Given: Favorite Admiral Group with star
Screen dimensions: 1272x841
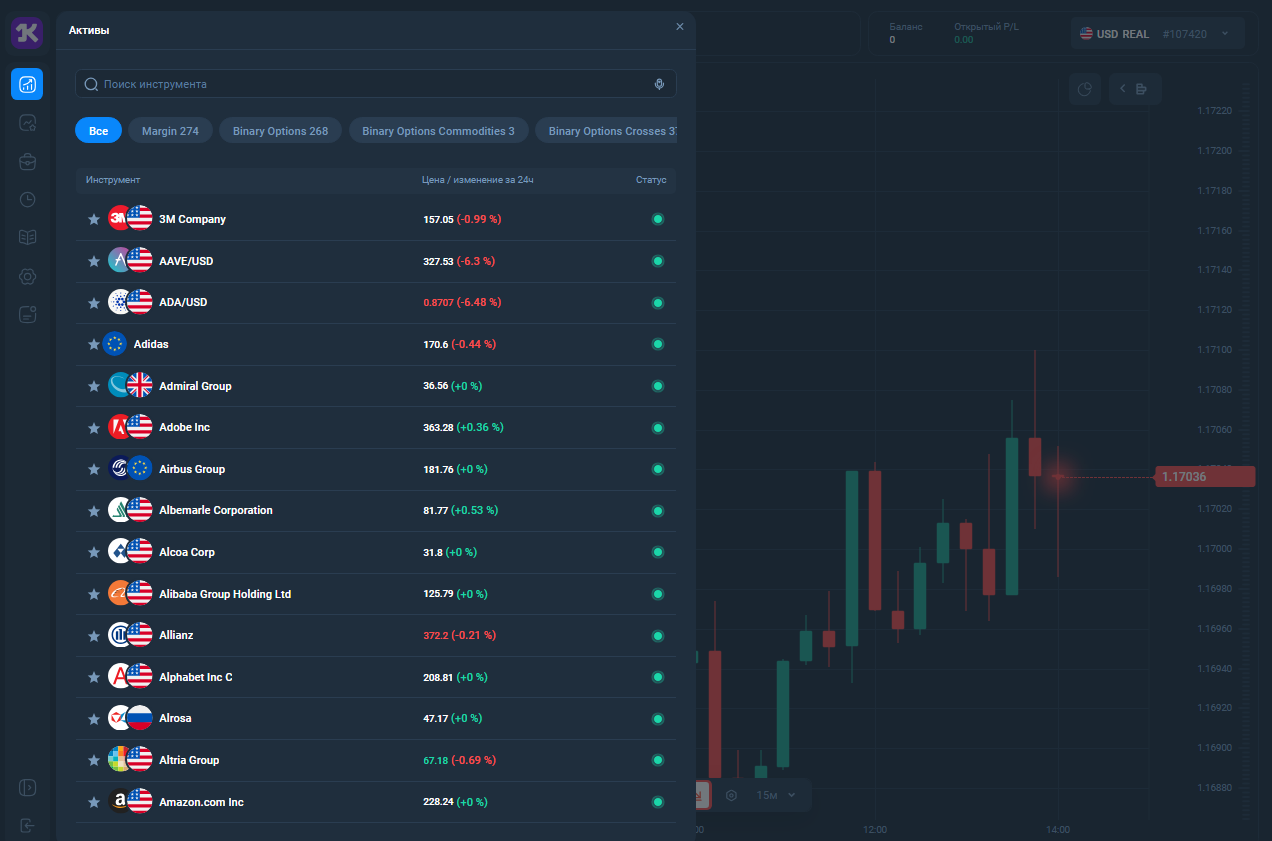Looking at the screenshot, I should (x=94, y=386).
